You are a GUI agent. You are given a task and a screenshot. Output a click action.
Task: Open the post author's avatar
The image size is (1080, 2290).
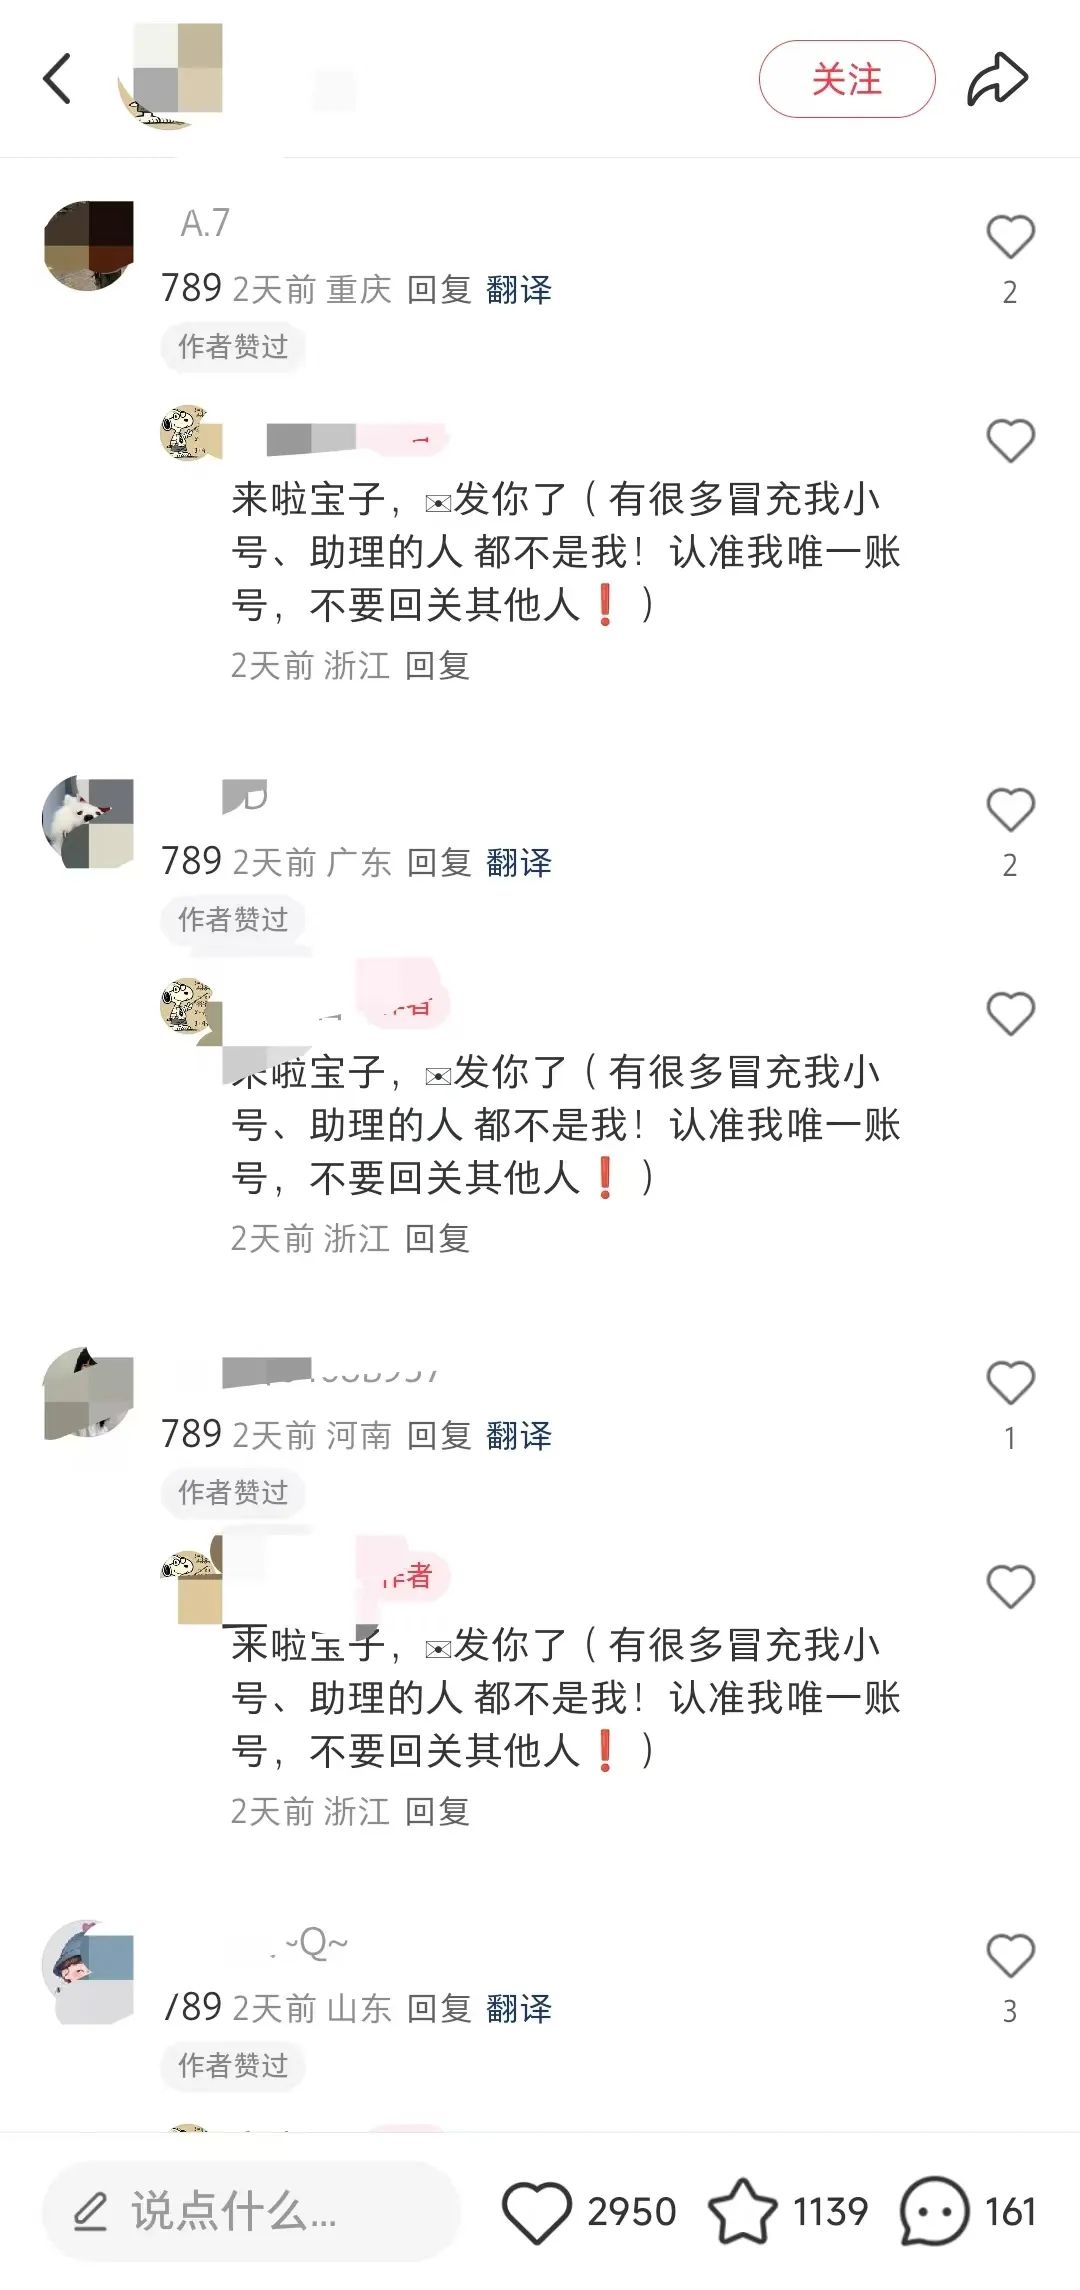[x=170, y=78]
